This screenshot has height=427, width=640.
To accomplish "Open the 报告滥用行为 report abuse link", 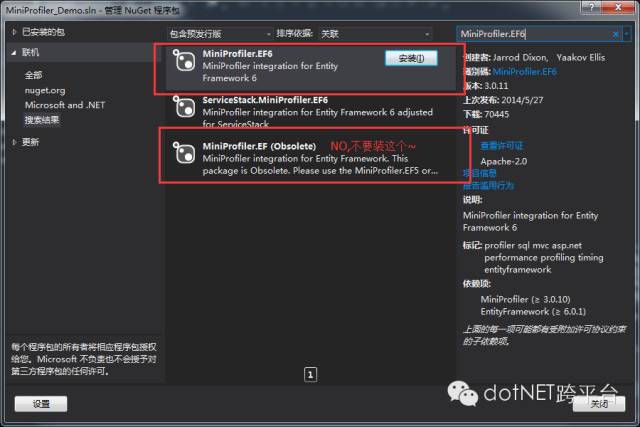I will click(x=488, y=186).
